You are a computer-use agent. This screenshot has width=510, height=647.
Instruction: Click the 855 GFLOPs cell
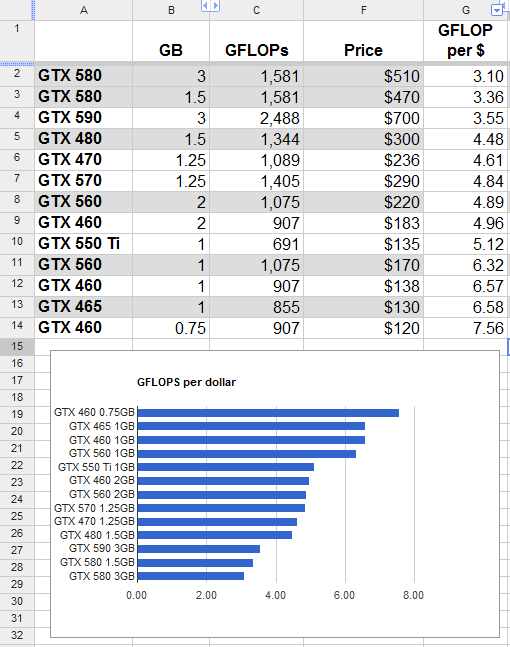pos(256,307)
